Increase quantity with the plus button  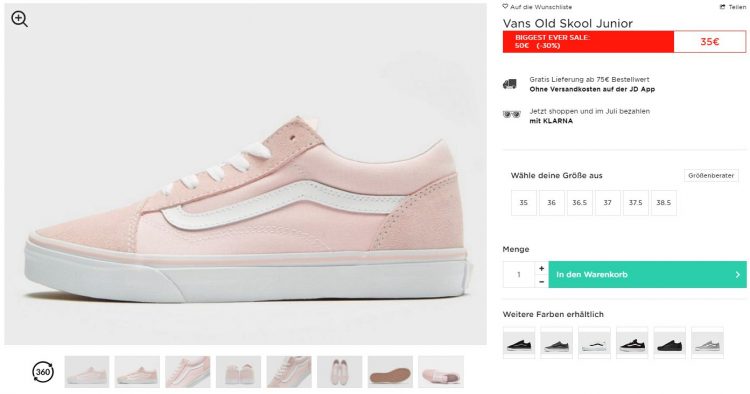pos(541,268)
